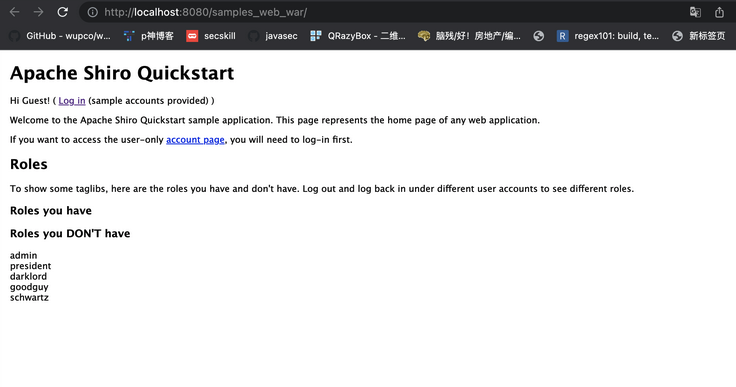736x387 pixels.
Task: Go forward with the browser forward arrow
Action: [x=38, y=12]
